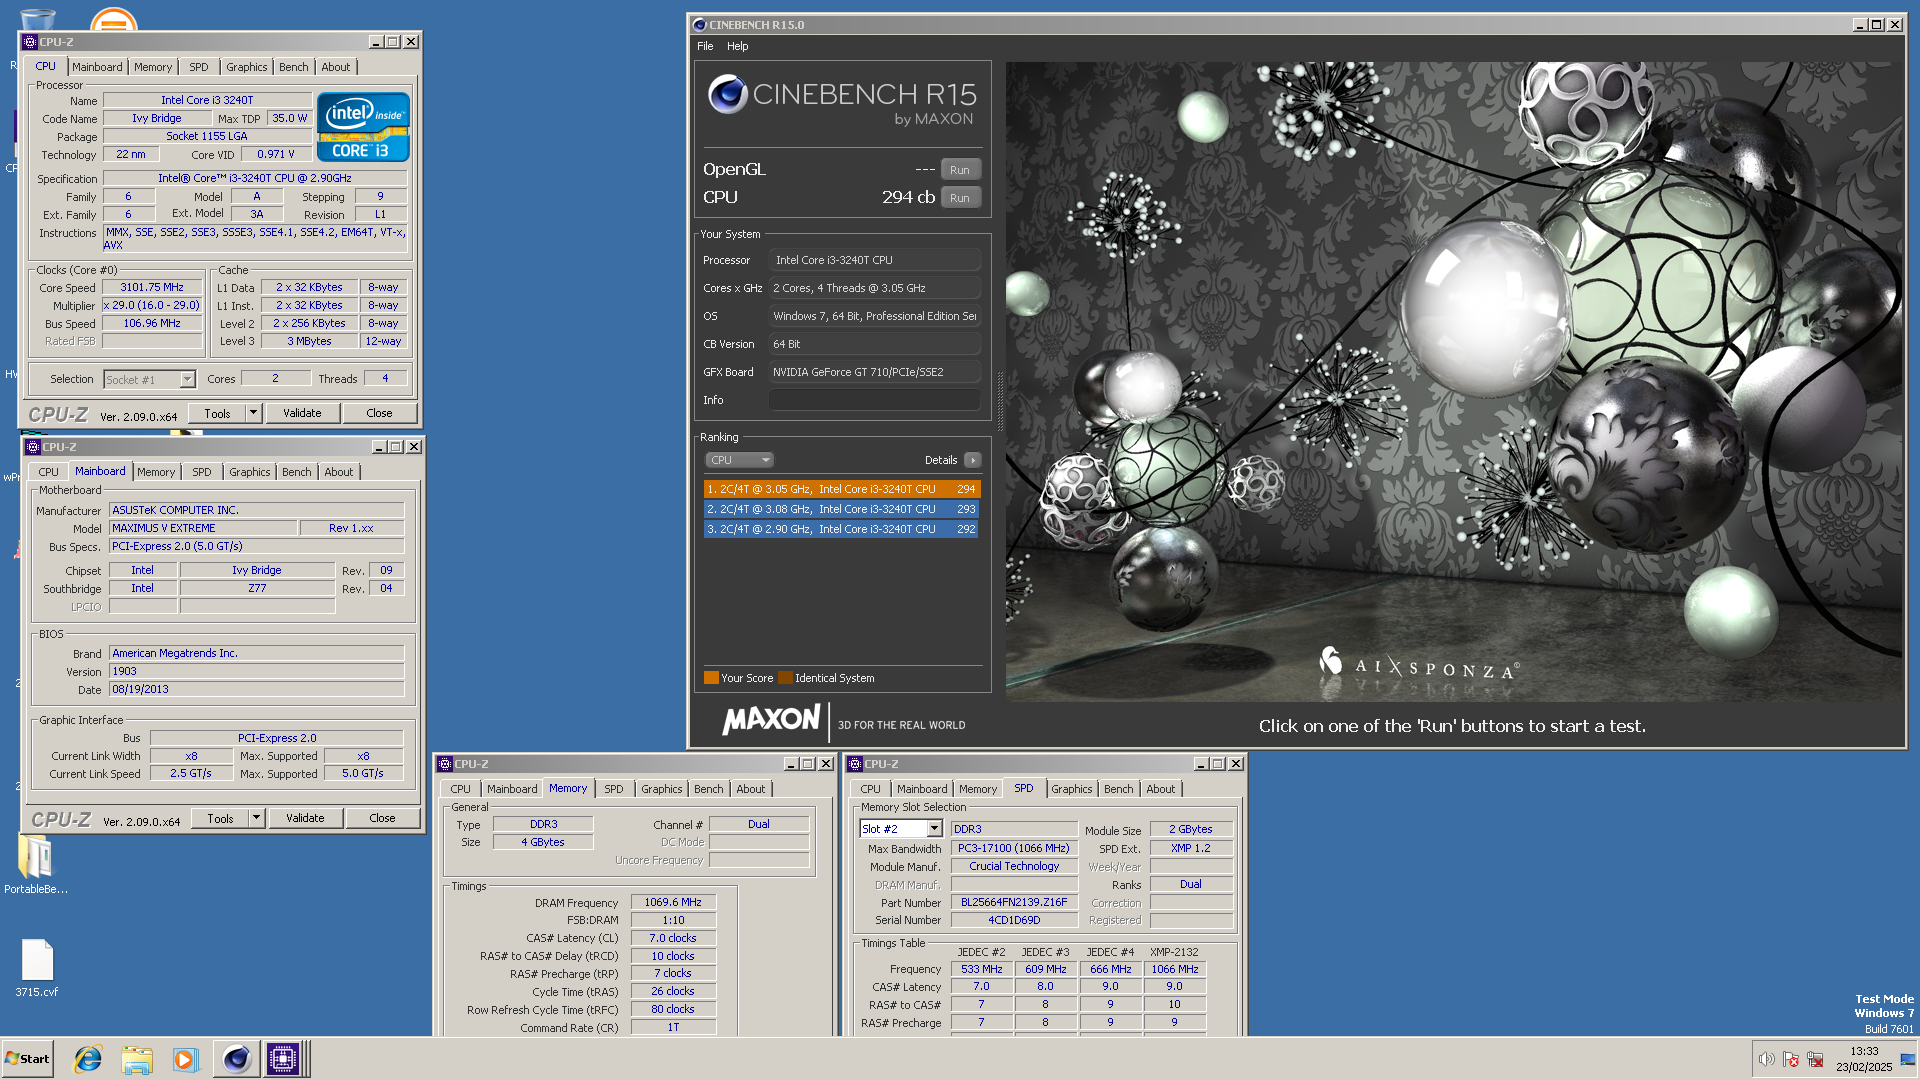Click the part number BL25664FN2139.Z16F

click(1014, 902)
